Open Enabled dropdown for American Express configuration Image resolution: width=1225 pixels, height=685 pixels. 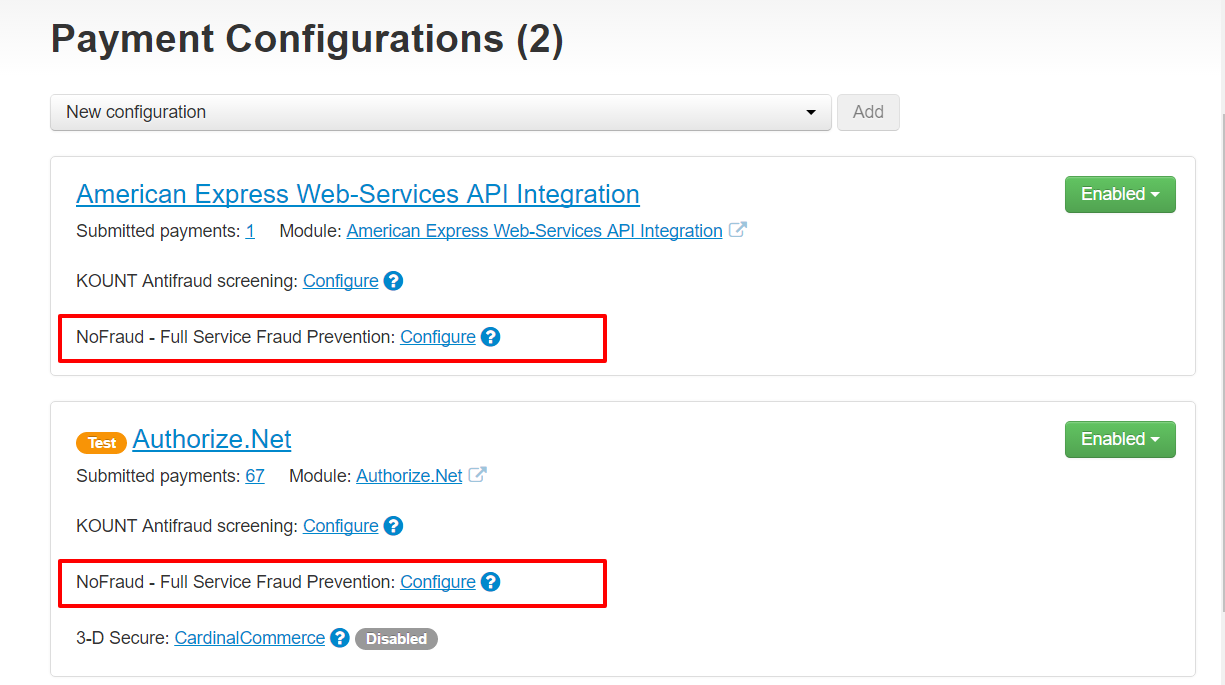click(x=1120, y=194)
